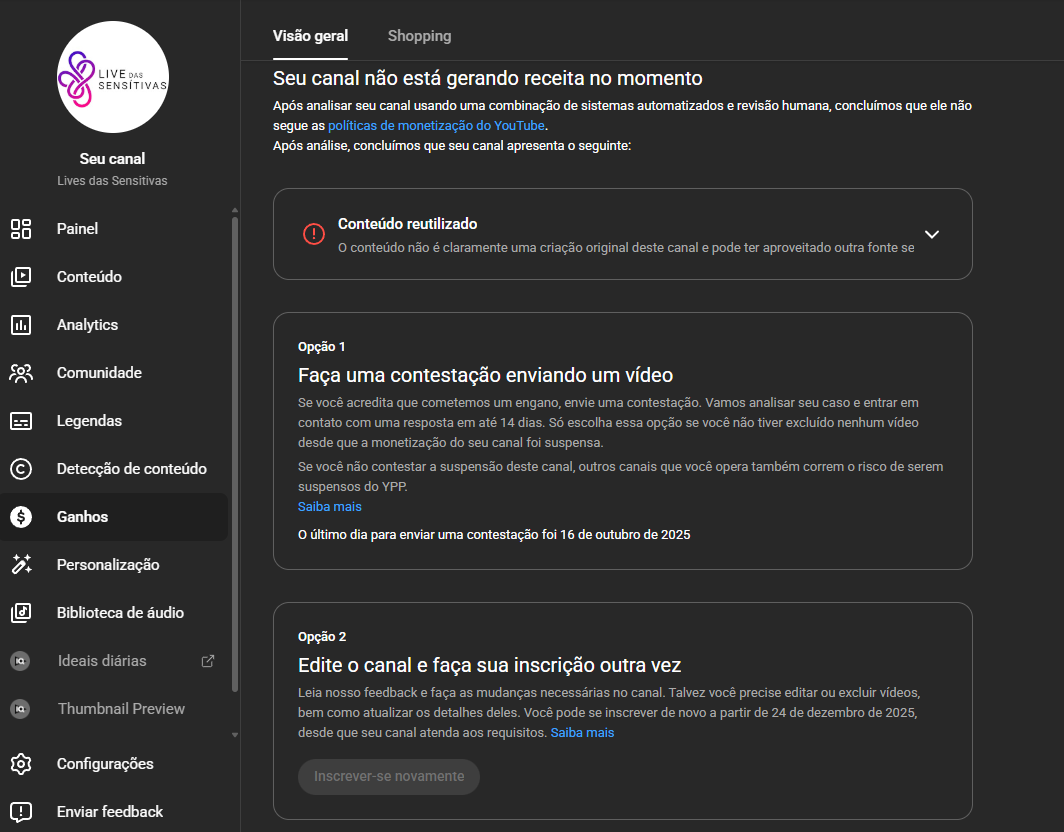1064x832 pixels.
Task: Click Saiba mais link in Opção 2
Action: pos(582,733)
